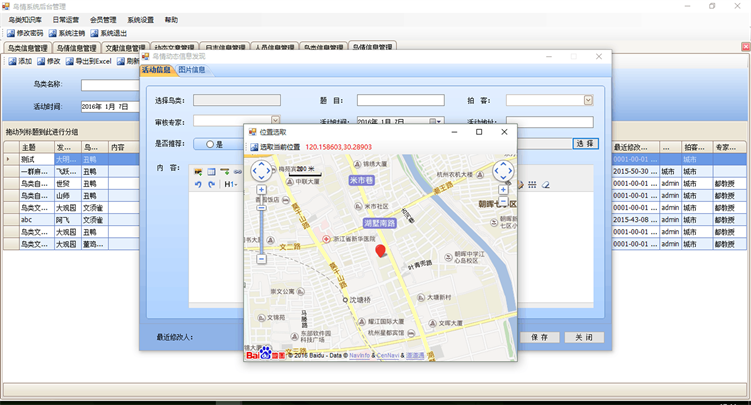Click the map zoom-in plus button
Image resolution: width=751 pixels, height=405 pixels.
[x=261, y=189]
